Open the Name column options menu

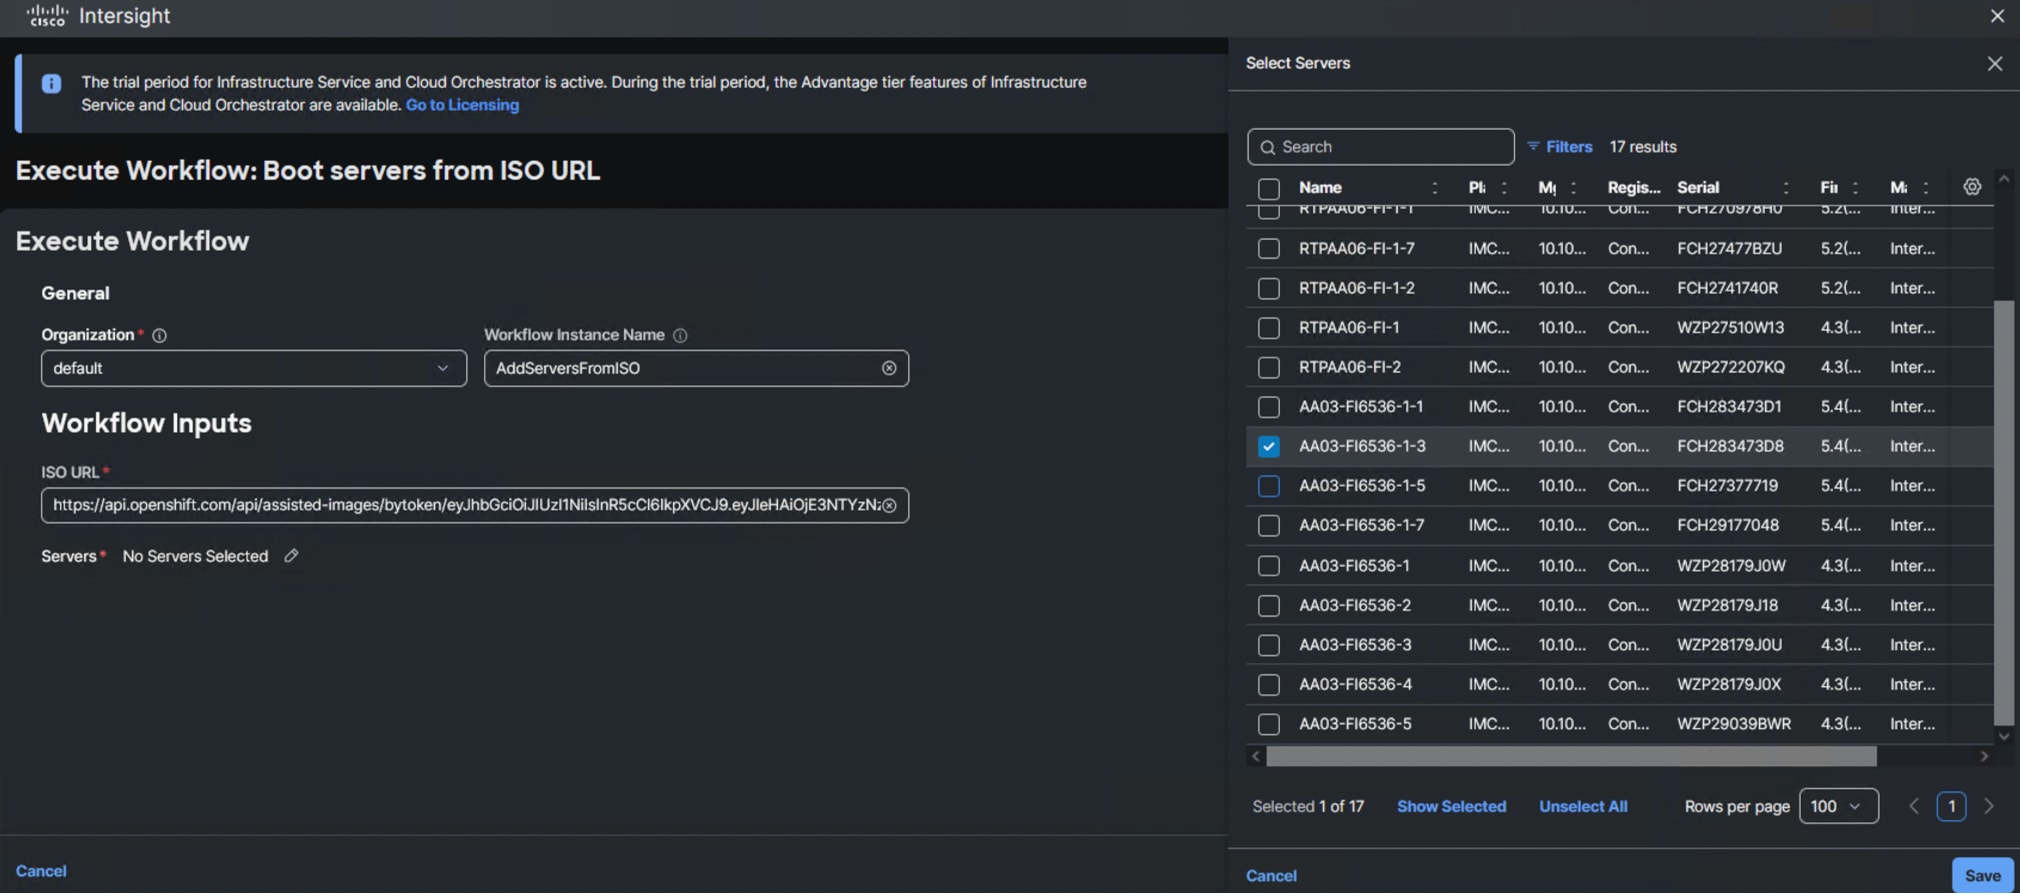coord(1434,188)
